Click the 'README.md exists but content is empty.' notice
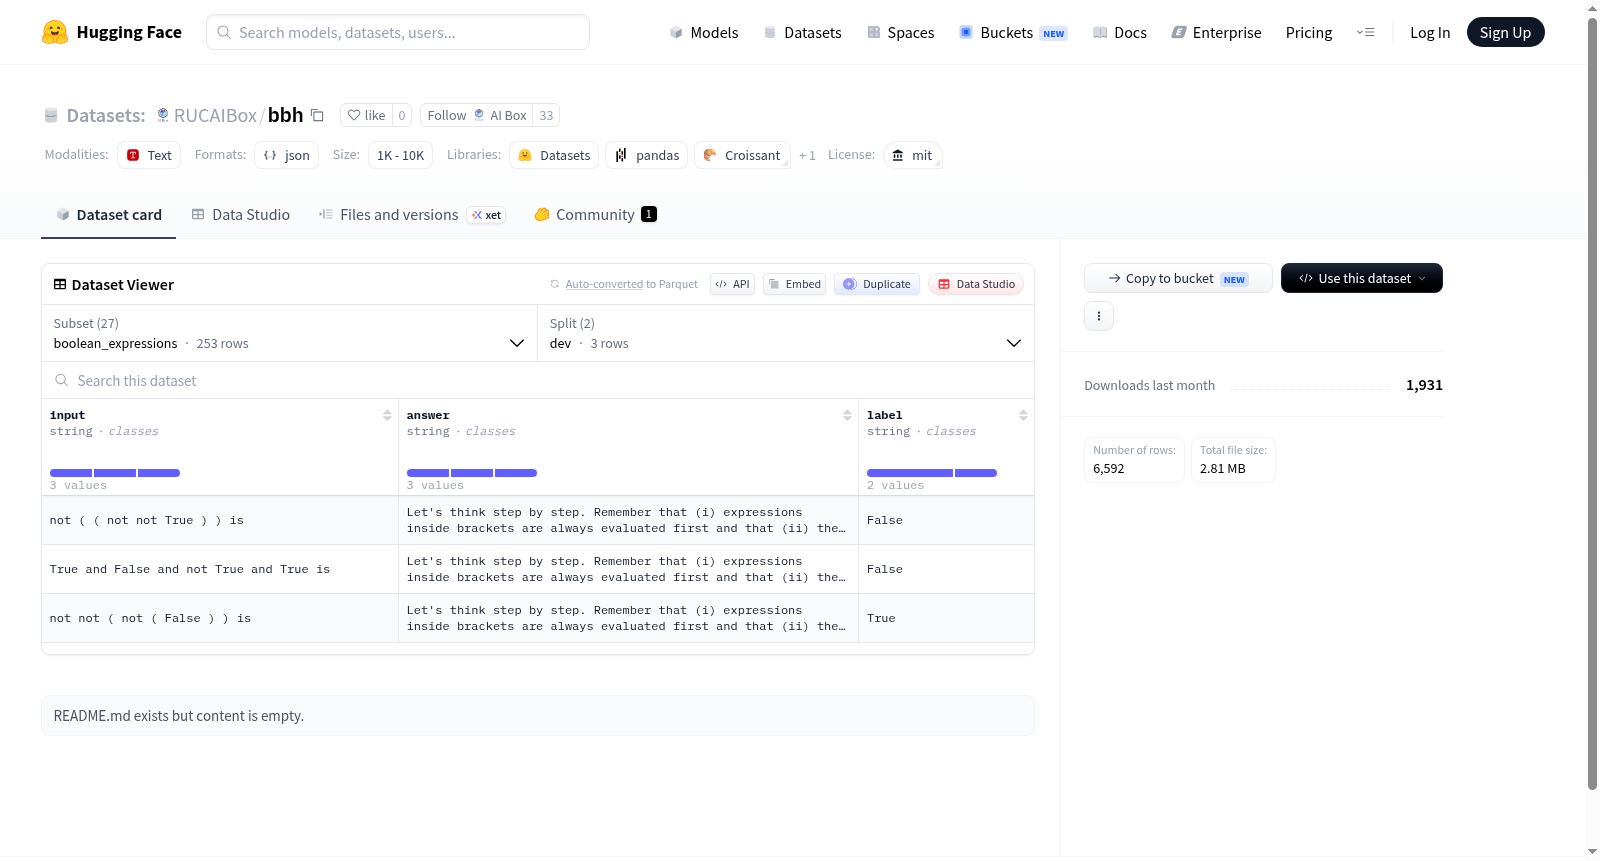The image size is (1600, 861). (538, 716)
